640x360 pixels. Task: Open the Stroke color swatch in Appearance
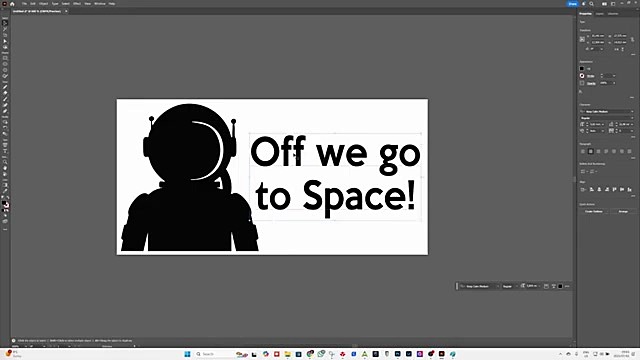(x=582, y=76)
